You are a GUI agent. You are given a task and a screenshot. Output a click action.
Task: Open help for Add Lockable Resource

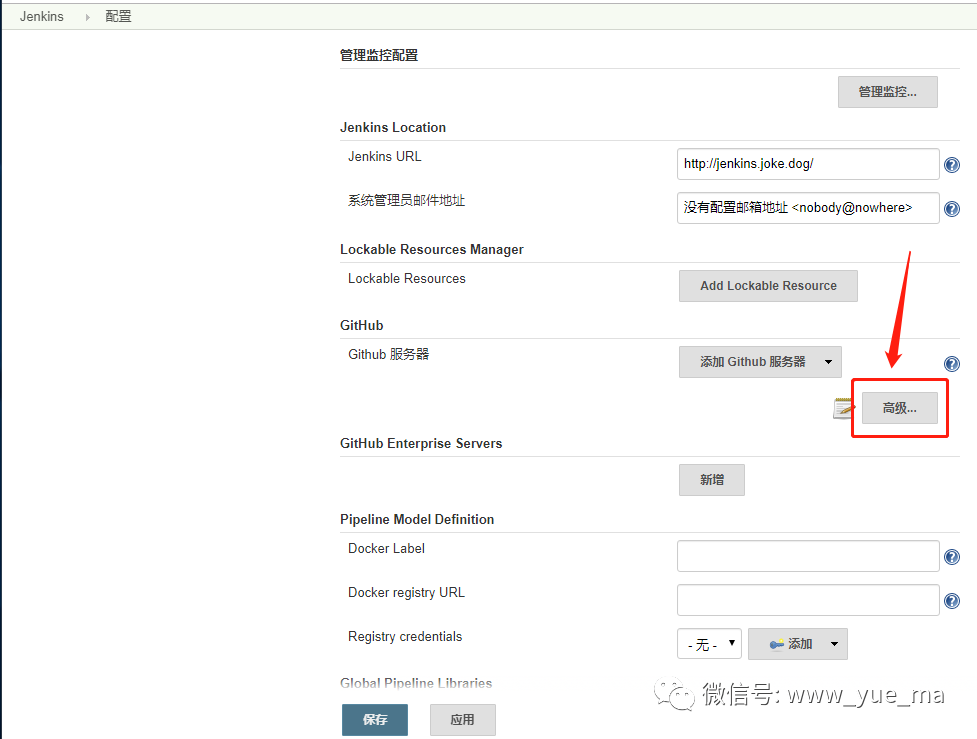point(951,286)
